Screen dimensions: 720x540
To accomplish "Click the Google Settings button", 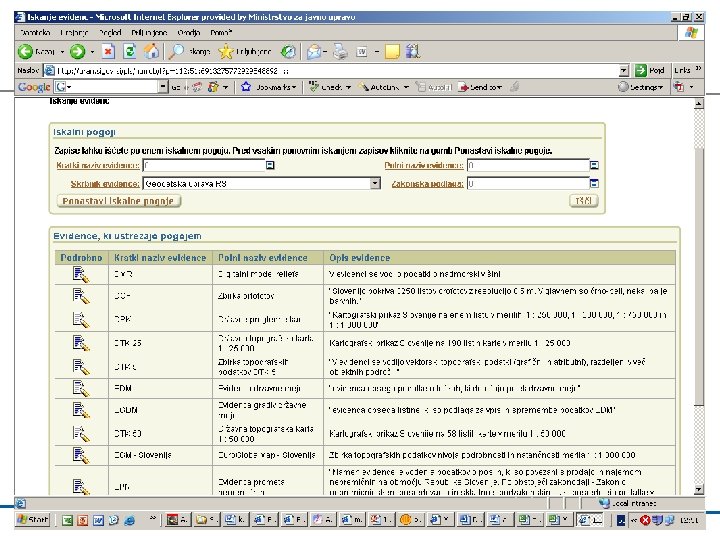I will [641, 86].
